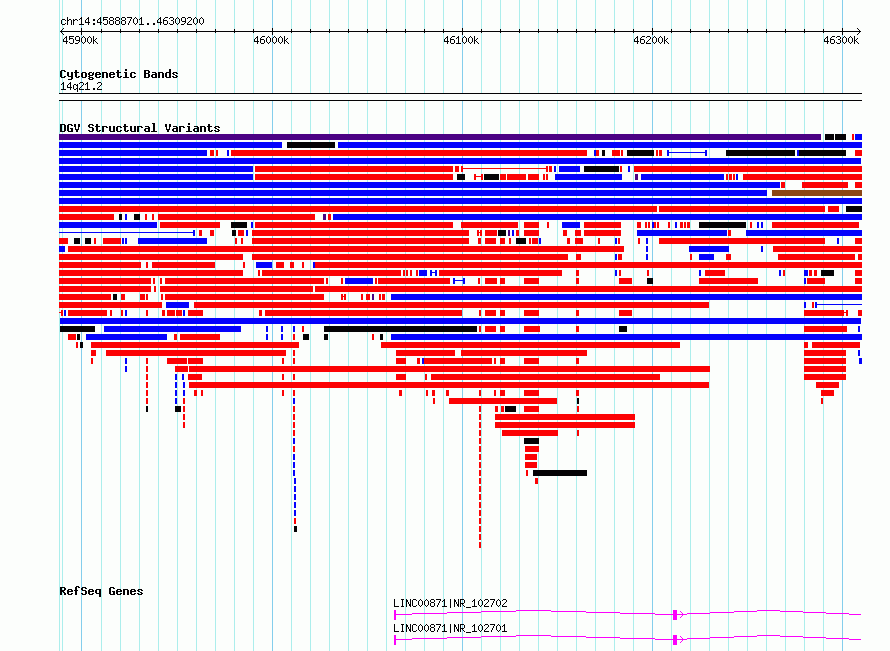
Task: Click the 46300k ruler tick label
Action: 841,40
